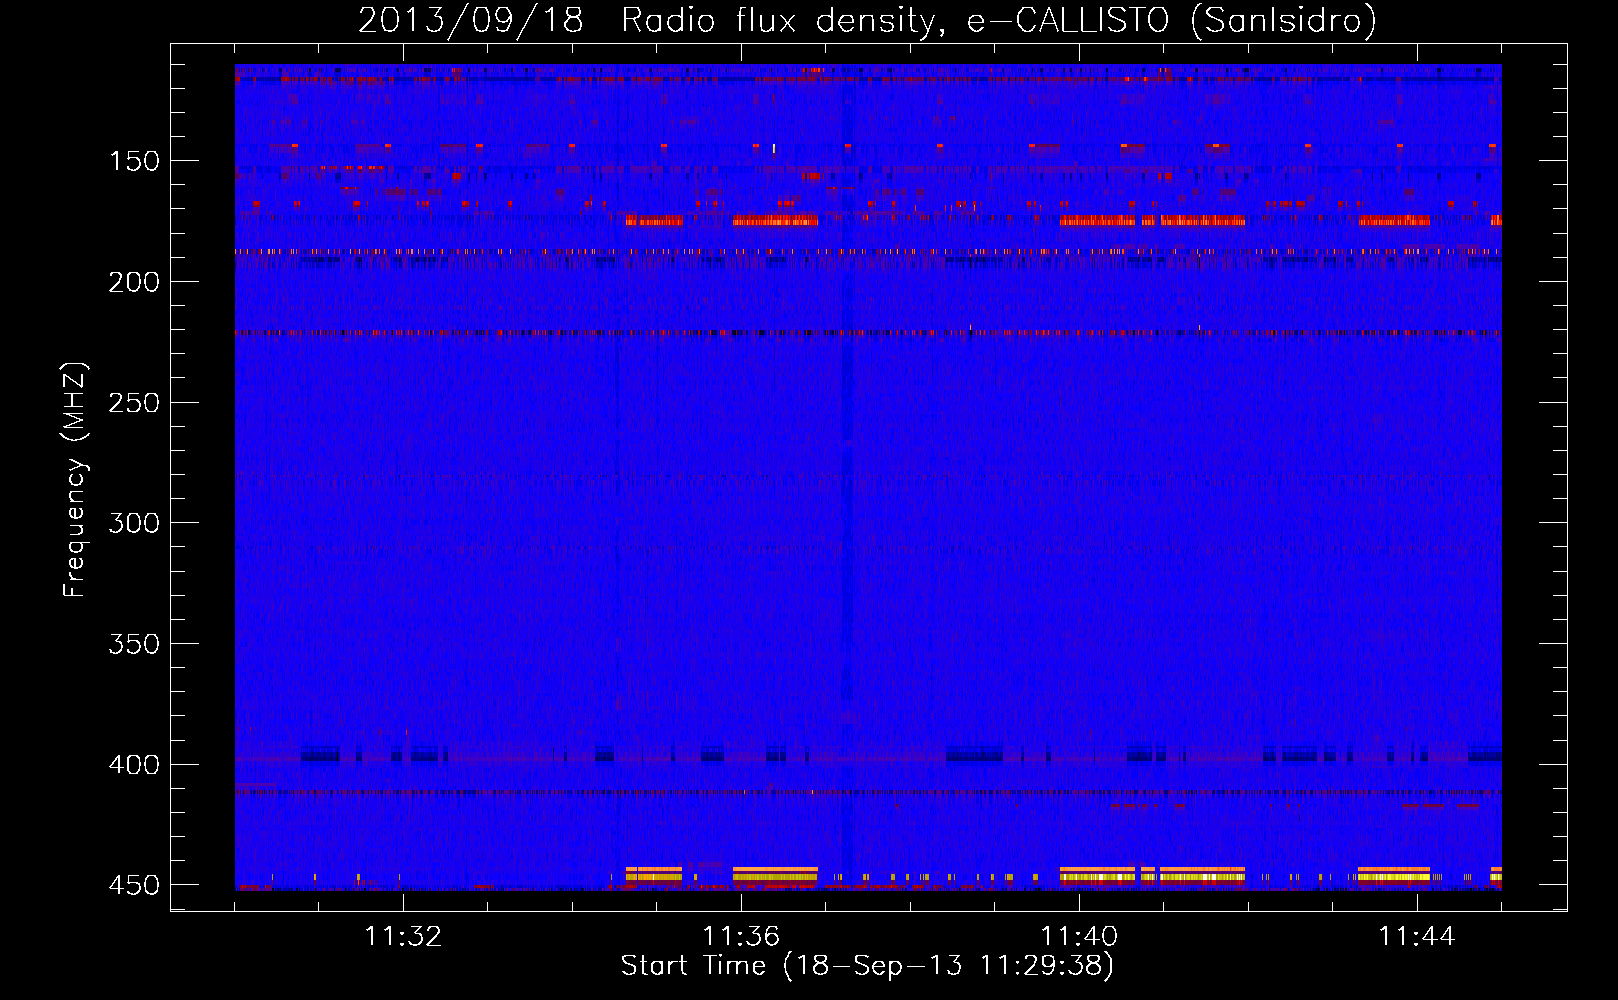This screenshot has height=1000, width=1618.
Task: Click the 'Start Time (18-Sep-13 11:29:38)' label
Action: (x=867, y=966)
